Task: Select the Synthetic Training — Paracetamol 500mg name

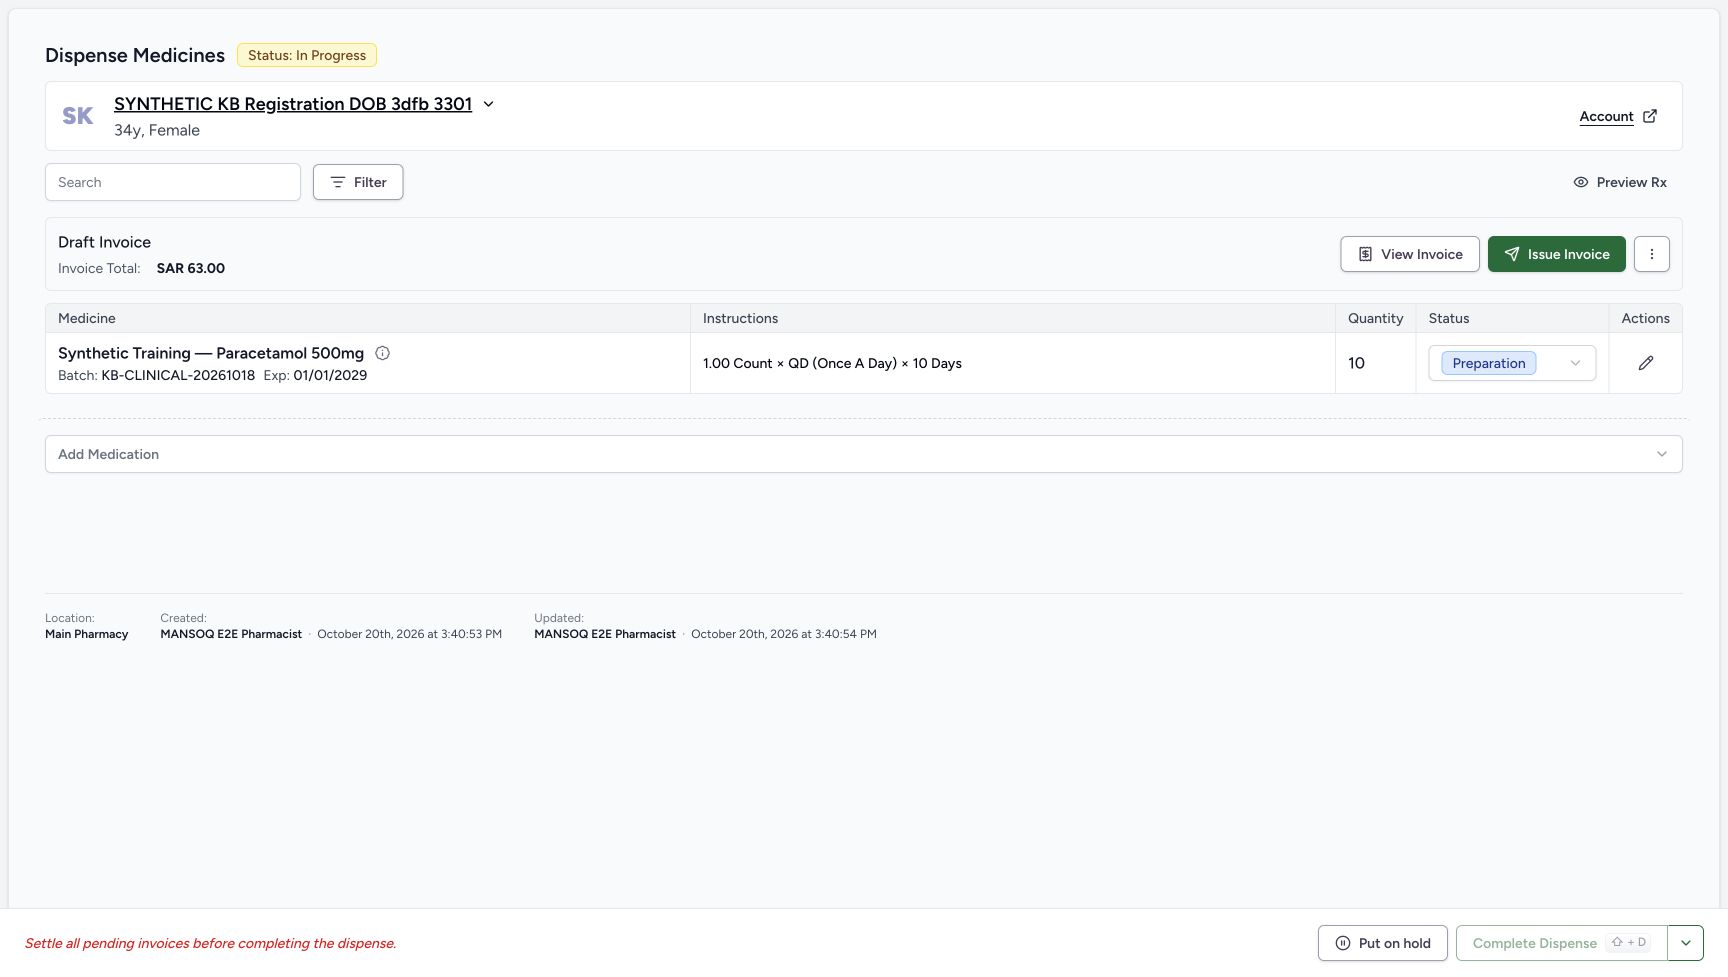Action: click(x=211, y=353)
